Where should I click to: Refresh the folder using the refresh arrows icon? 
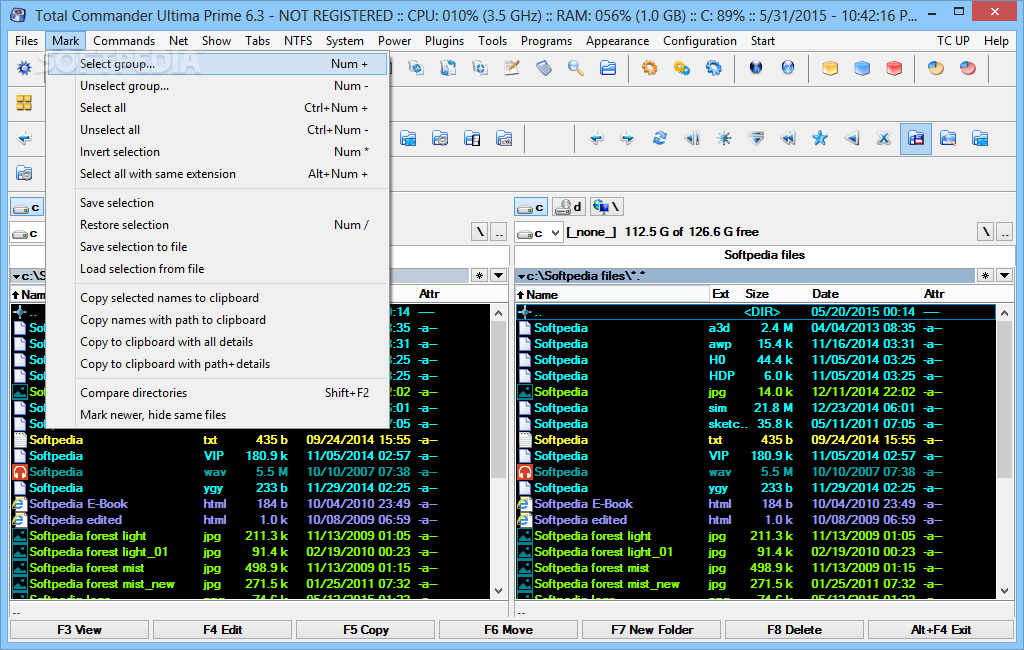pos(659,139)
